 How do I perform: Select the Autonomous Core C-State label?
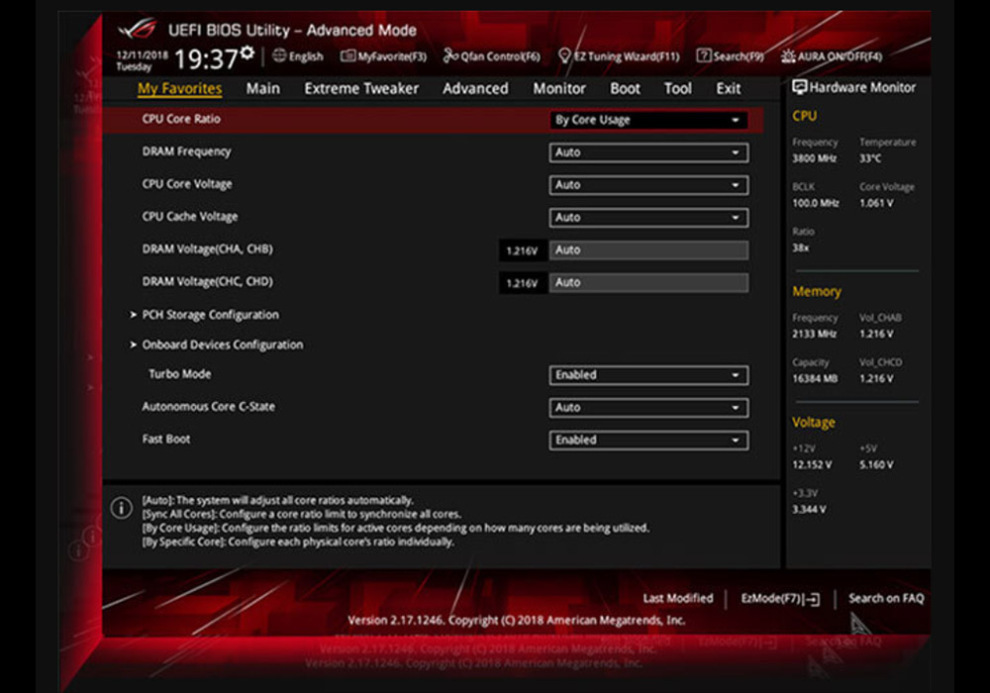tap(208, 406)
